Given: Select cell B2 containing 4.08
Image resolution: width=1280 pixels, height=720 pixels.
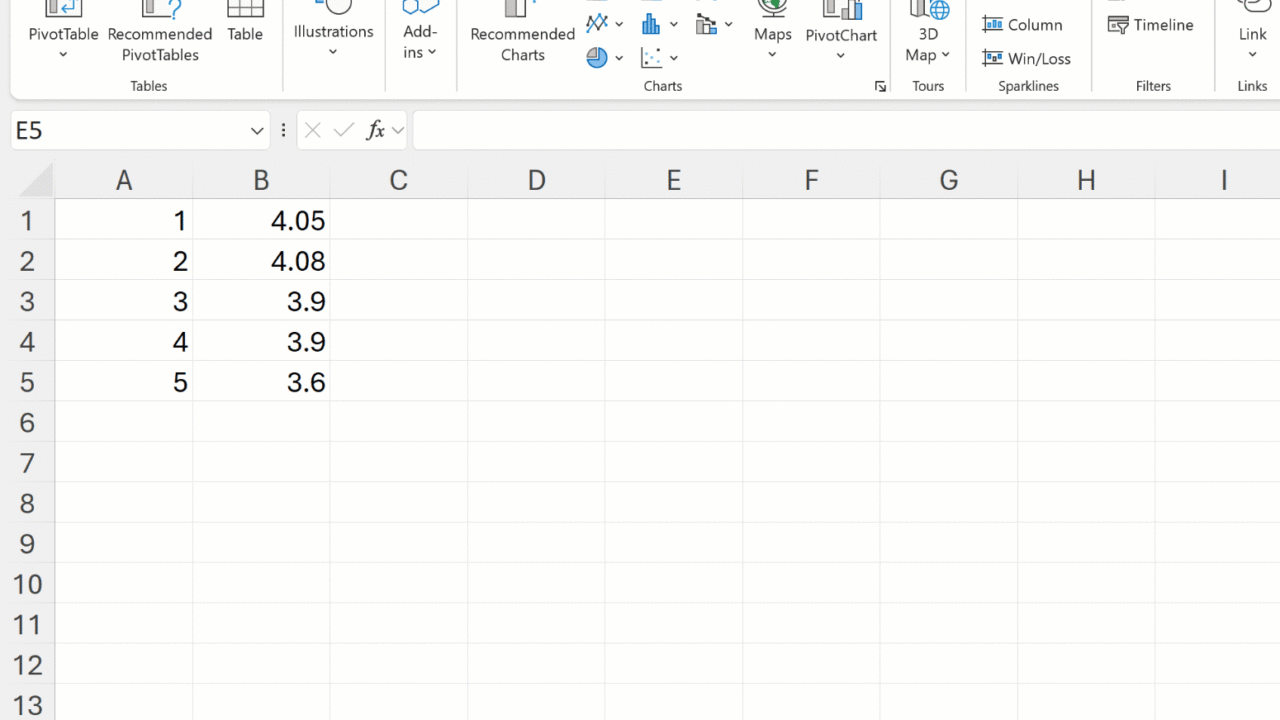Looking at the screenshot, I should [x=261, y=261].
